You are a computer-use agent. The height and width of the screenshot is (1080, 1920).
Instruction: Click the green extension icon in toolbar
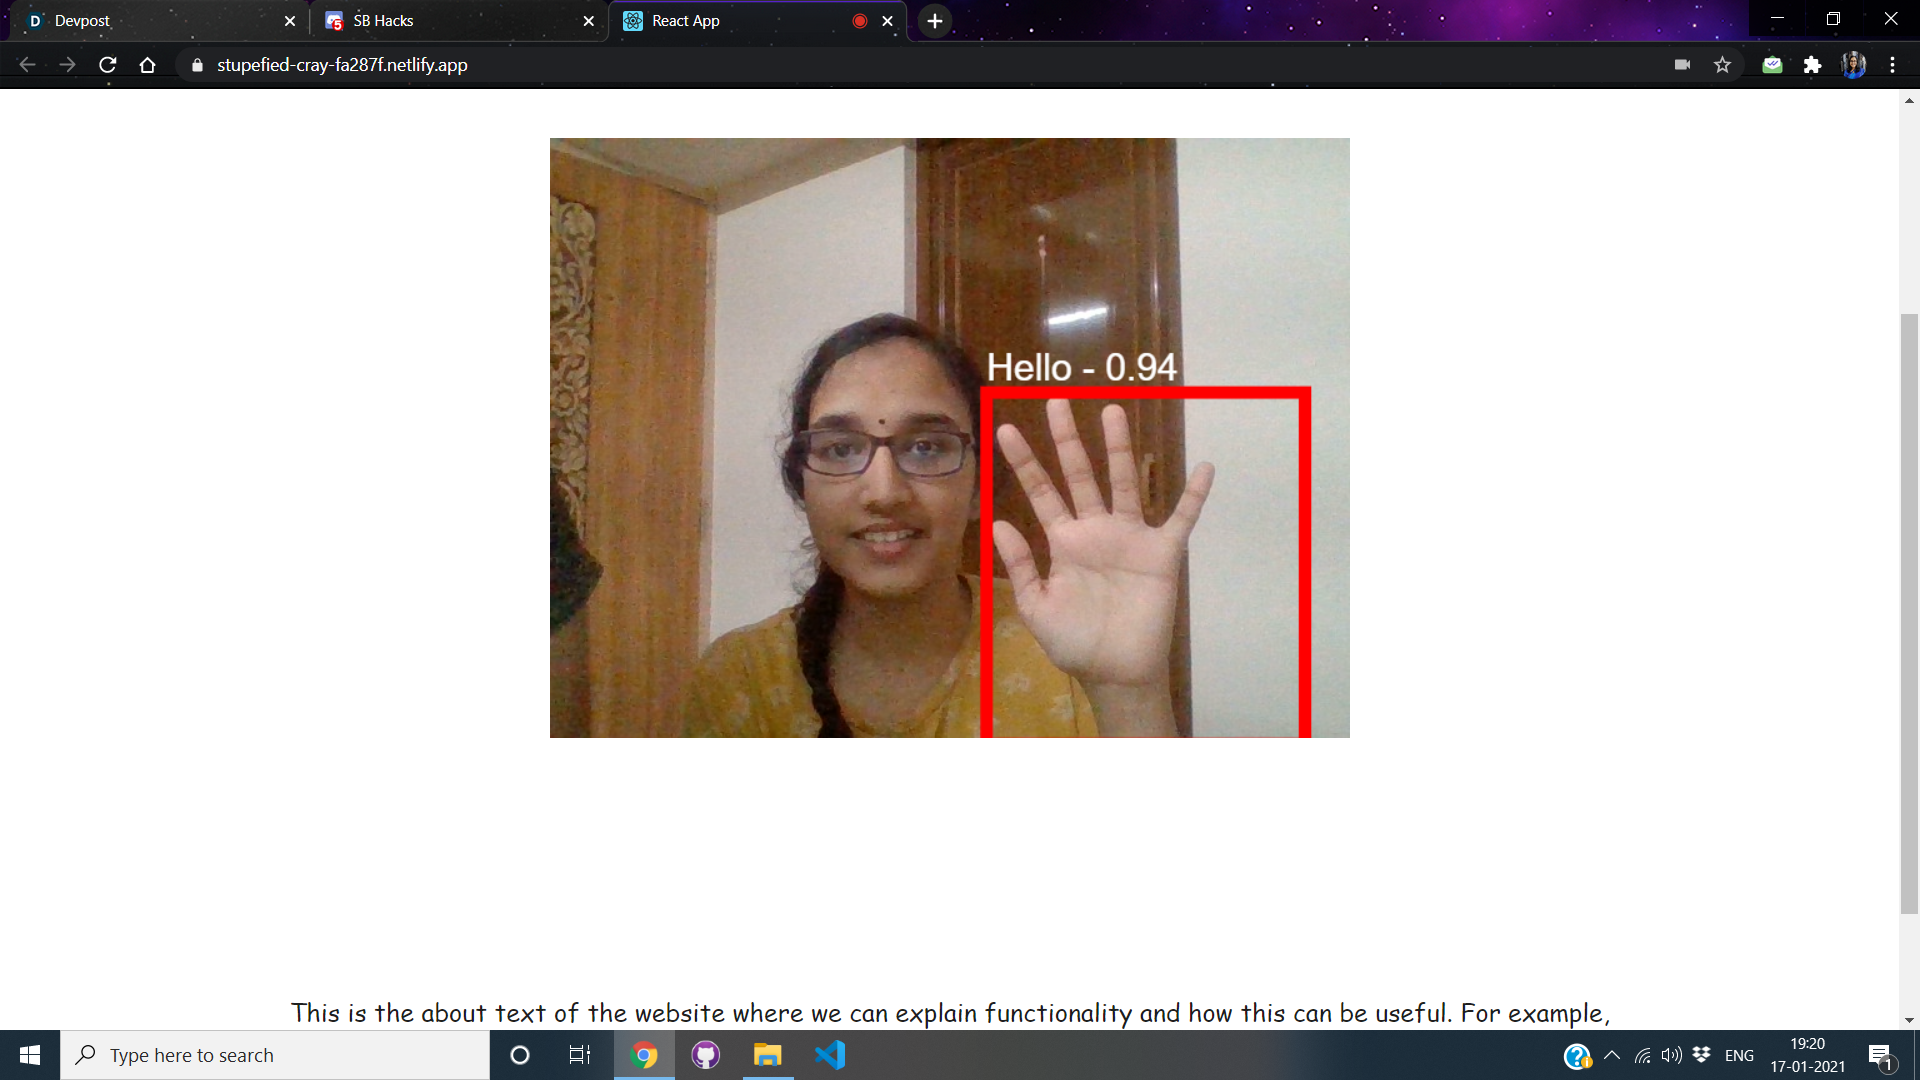tap(1772, 65)
